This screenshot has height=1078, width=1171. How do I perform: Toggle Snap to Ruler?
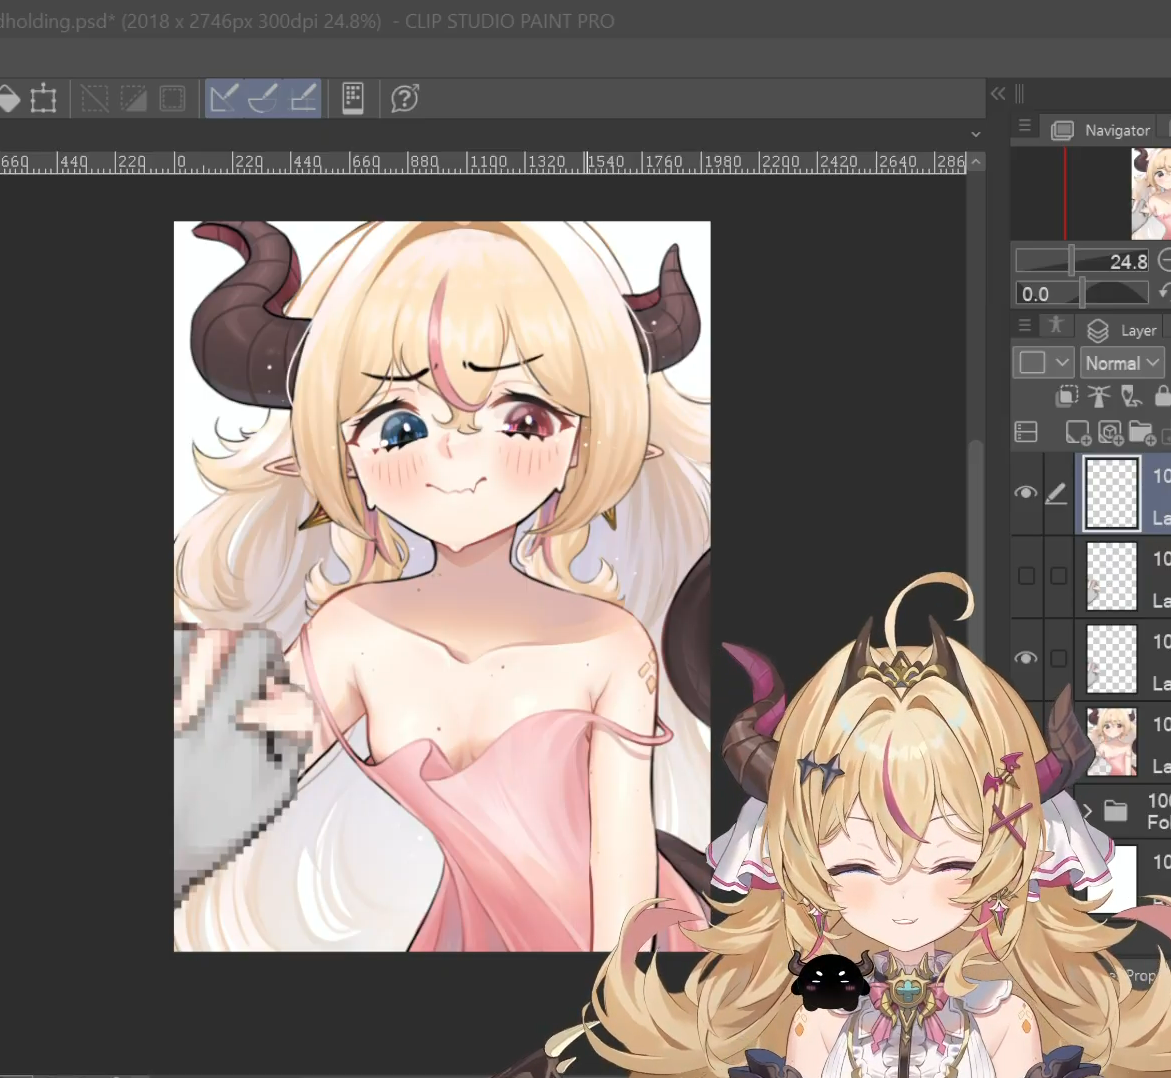(225, 99)
